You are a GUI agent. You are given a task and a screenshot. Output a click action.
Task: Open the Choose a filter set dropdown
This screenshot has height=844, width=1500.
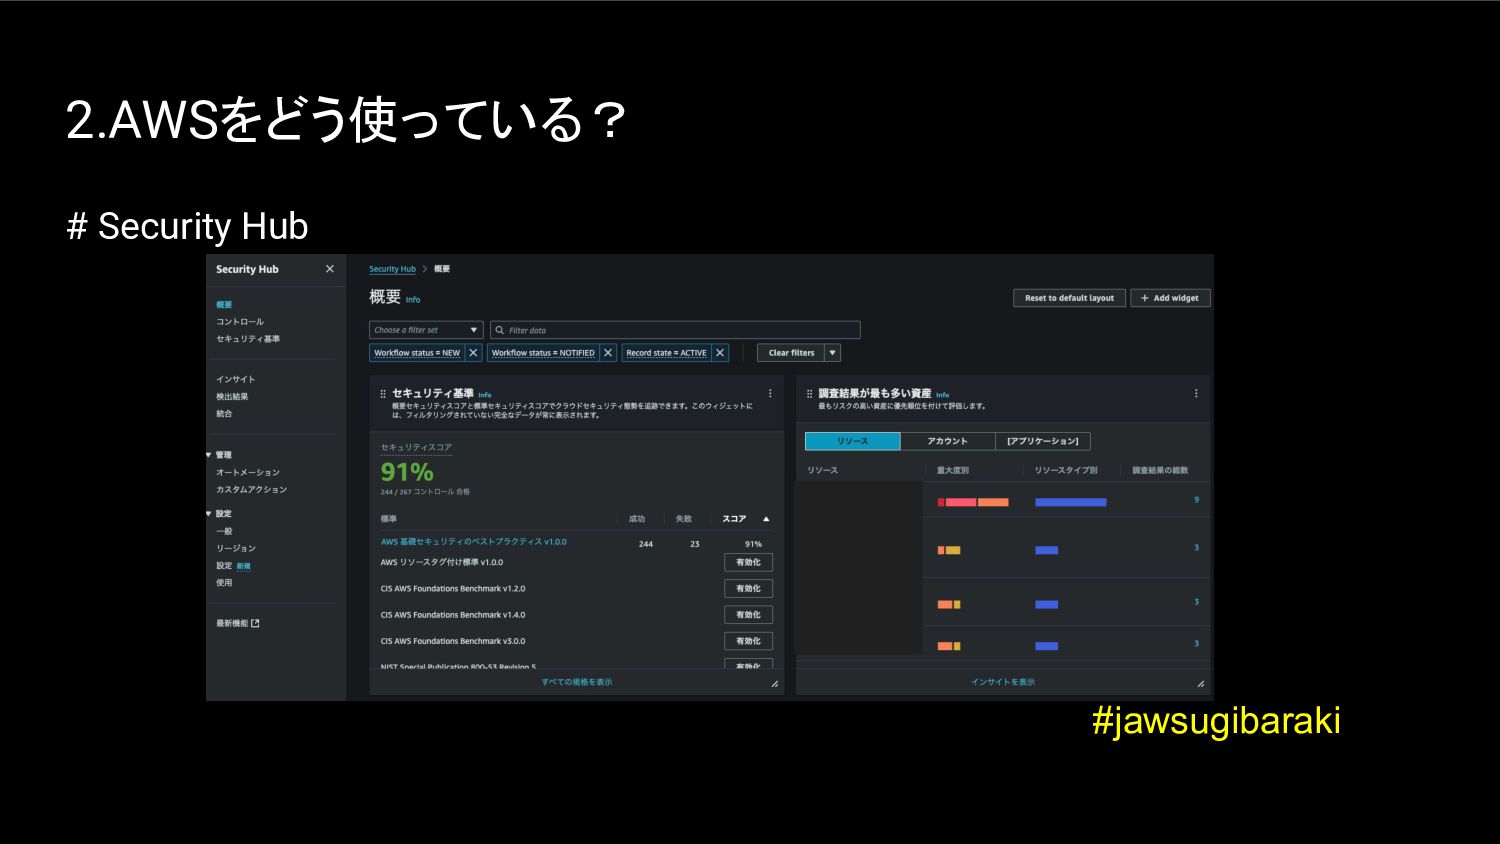[426, 330]
